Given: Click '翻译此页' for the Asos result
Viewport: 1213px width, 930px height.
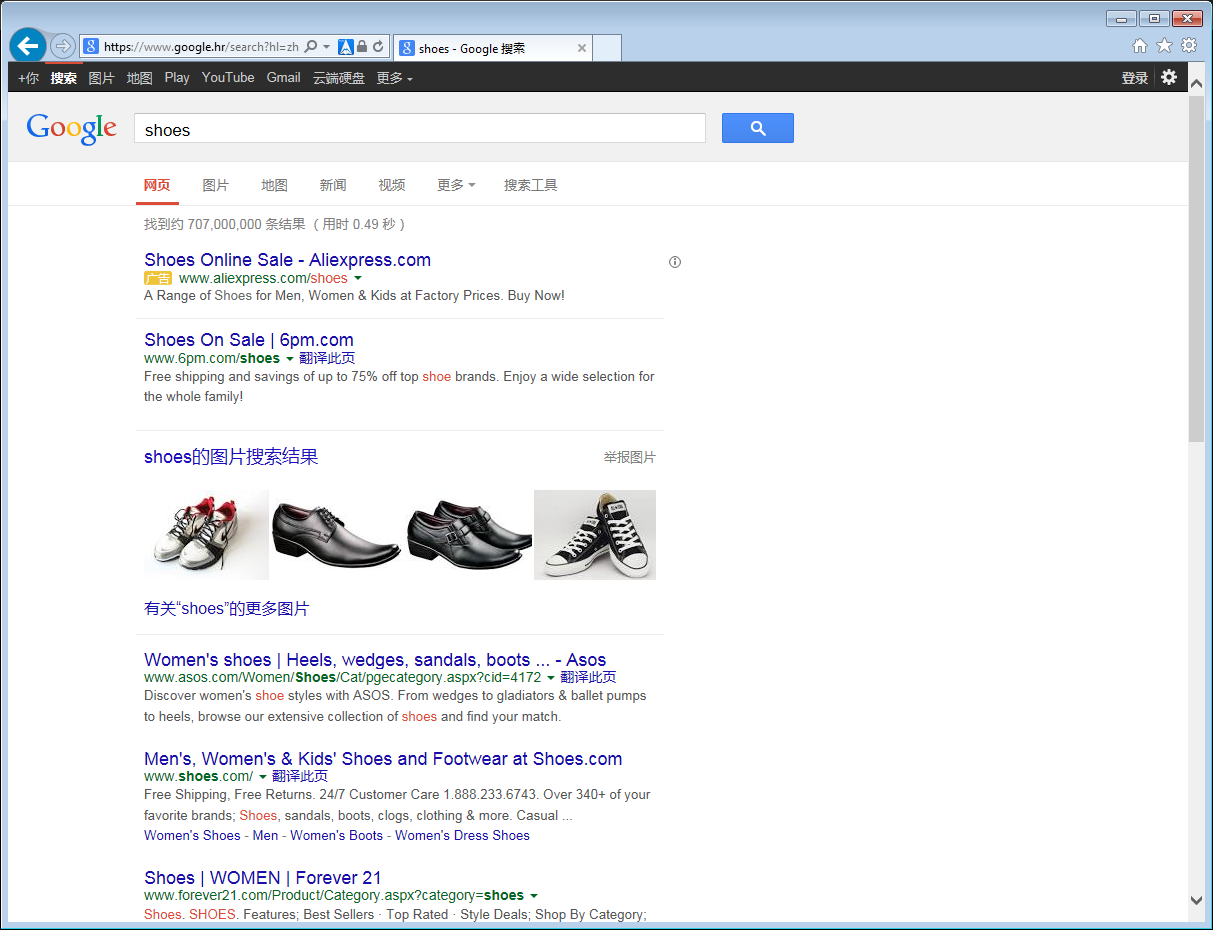Looking at the screenshot, I should (588, 677).
